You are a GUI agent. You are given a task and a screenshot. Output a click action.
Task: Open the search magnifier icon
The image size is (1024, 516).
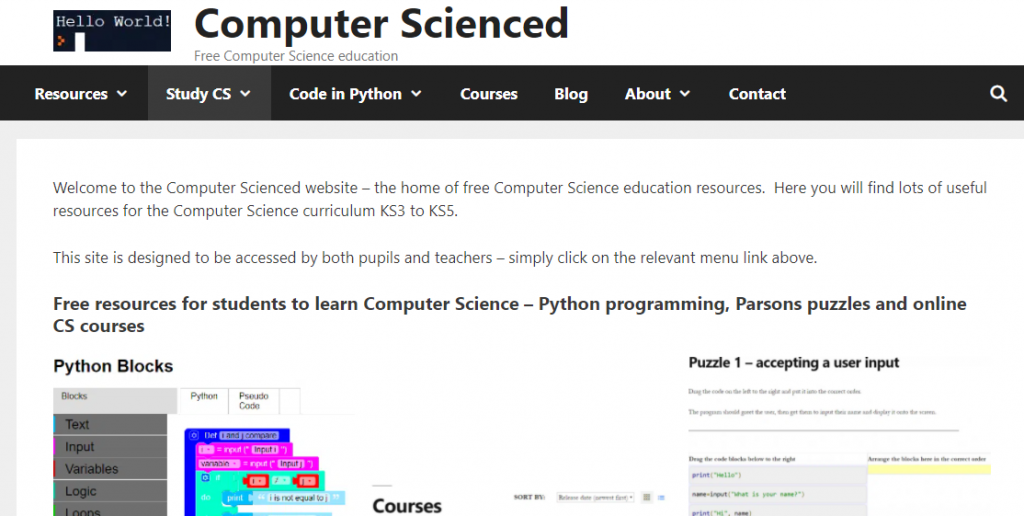998,94
